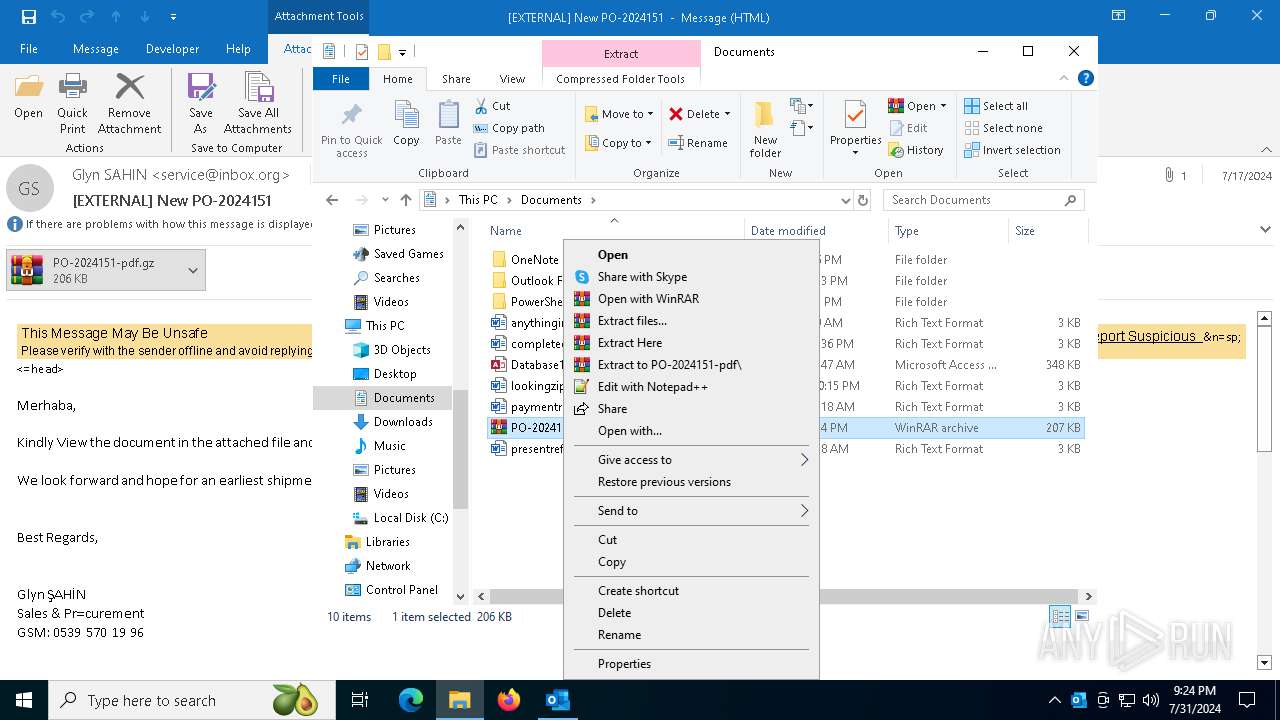Open Microsoft Edge from taskbar
1280x720 pixels.
411,700
